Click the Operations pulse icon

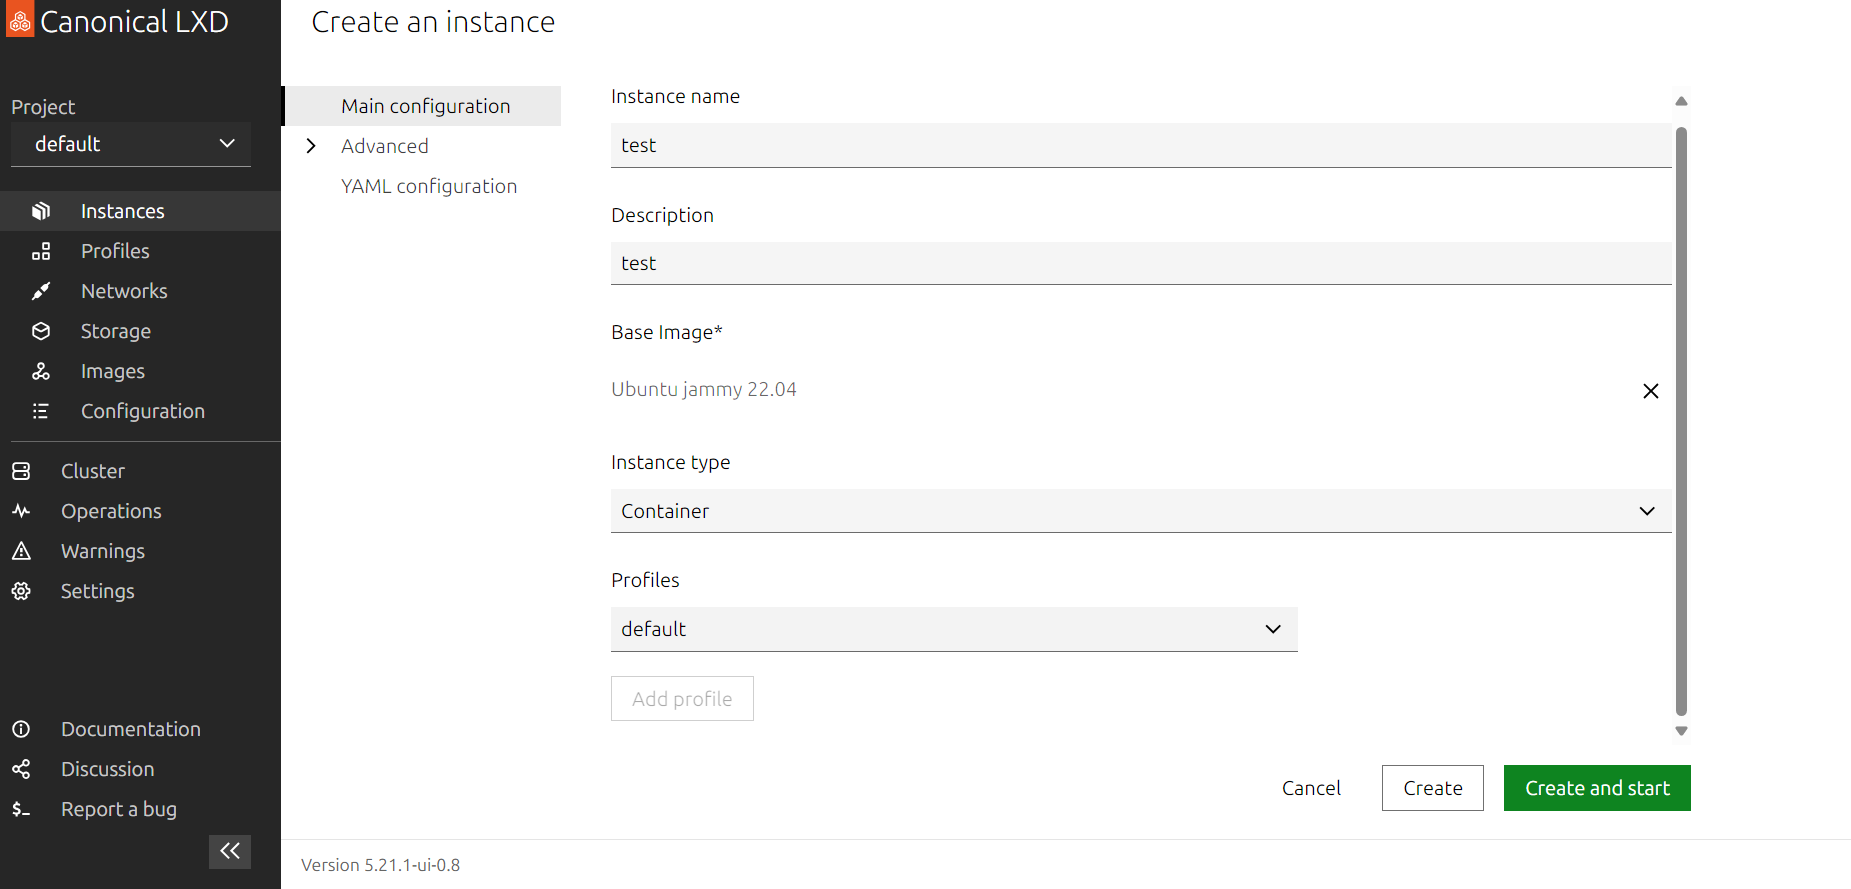(x=21, y=511)
